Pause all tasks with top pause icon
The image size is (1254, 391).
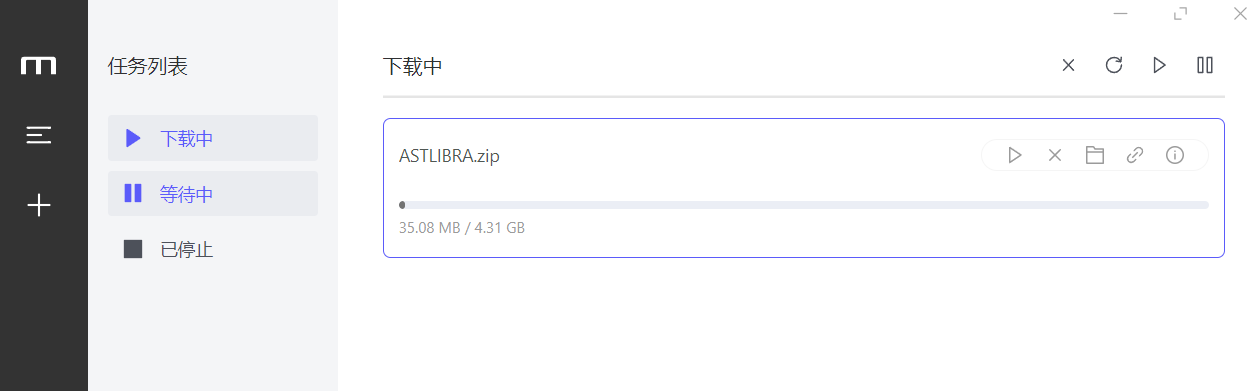[x=1205, y=65]
